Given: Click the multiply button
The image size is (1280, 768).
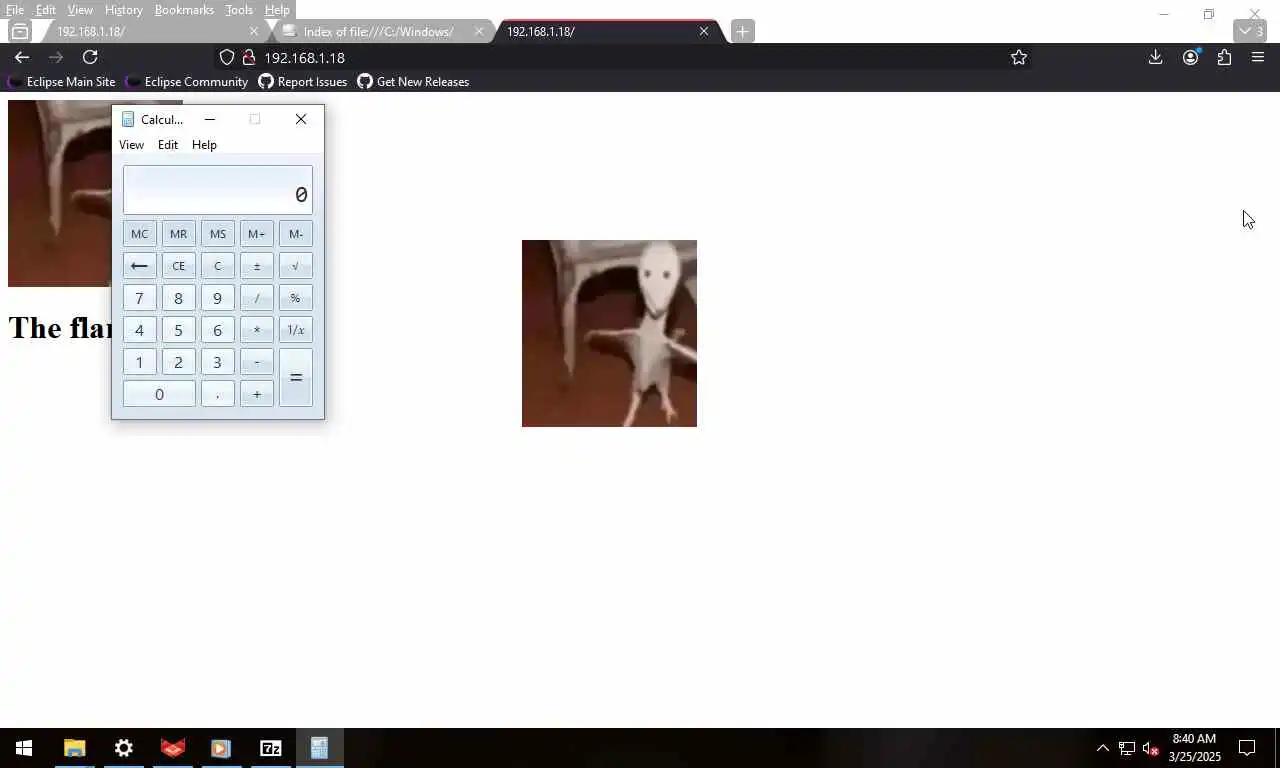Looking at the screenshot, I should [x=256, y=330].
